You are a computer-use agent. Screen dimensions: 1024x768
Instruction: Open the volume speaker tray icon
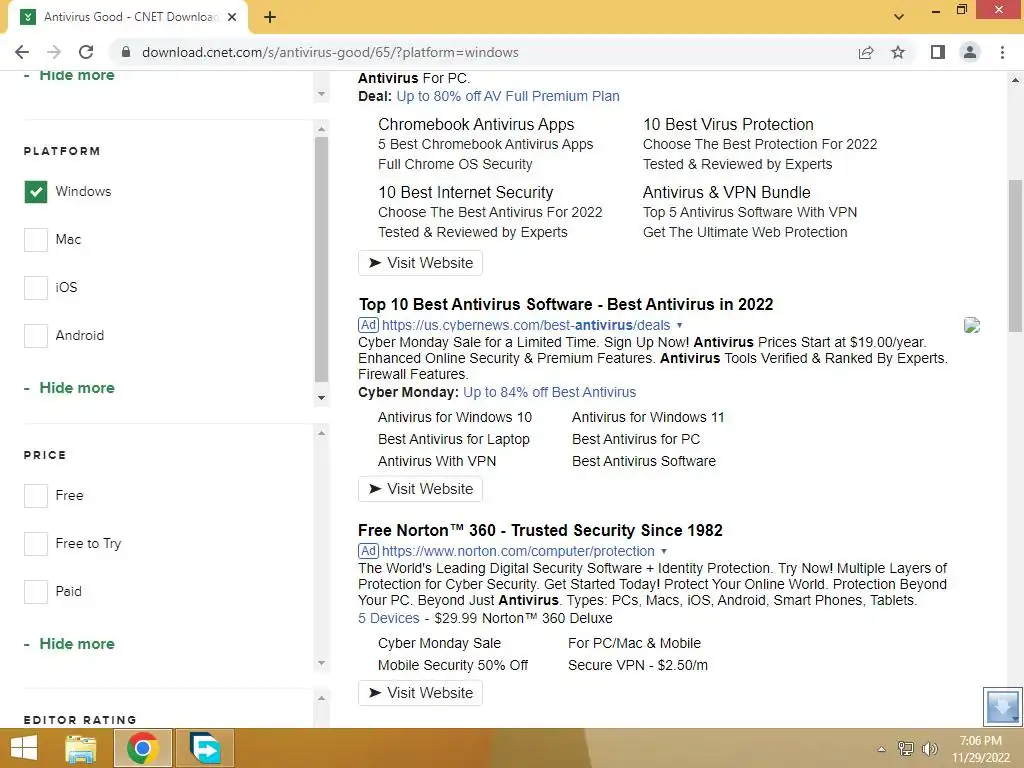click(x=929, y=749)
